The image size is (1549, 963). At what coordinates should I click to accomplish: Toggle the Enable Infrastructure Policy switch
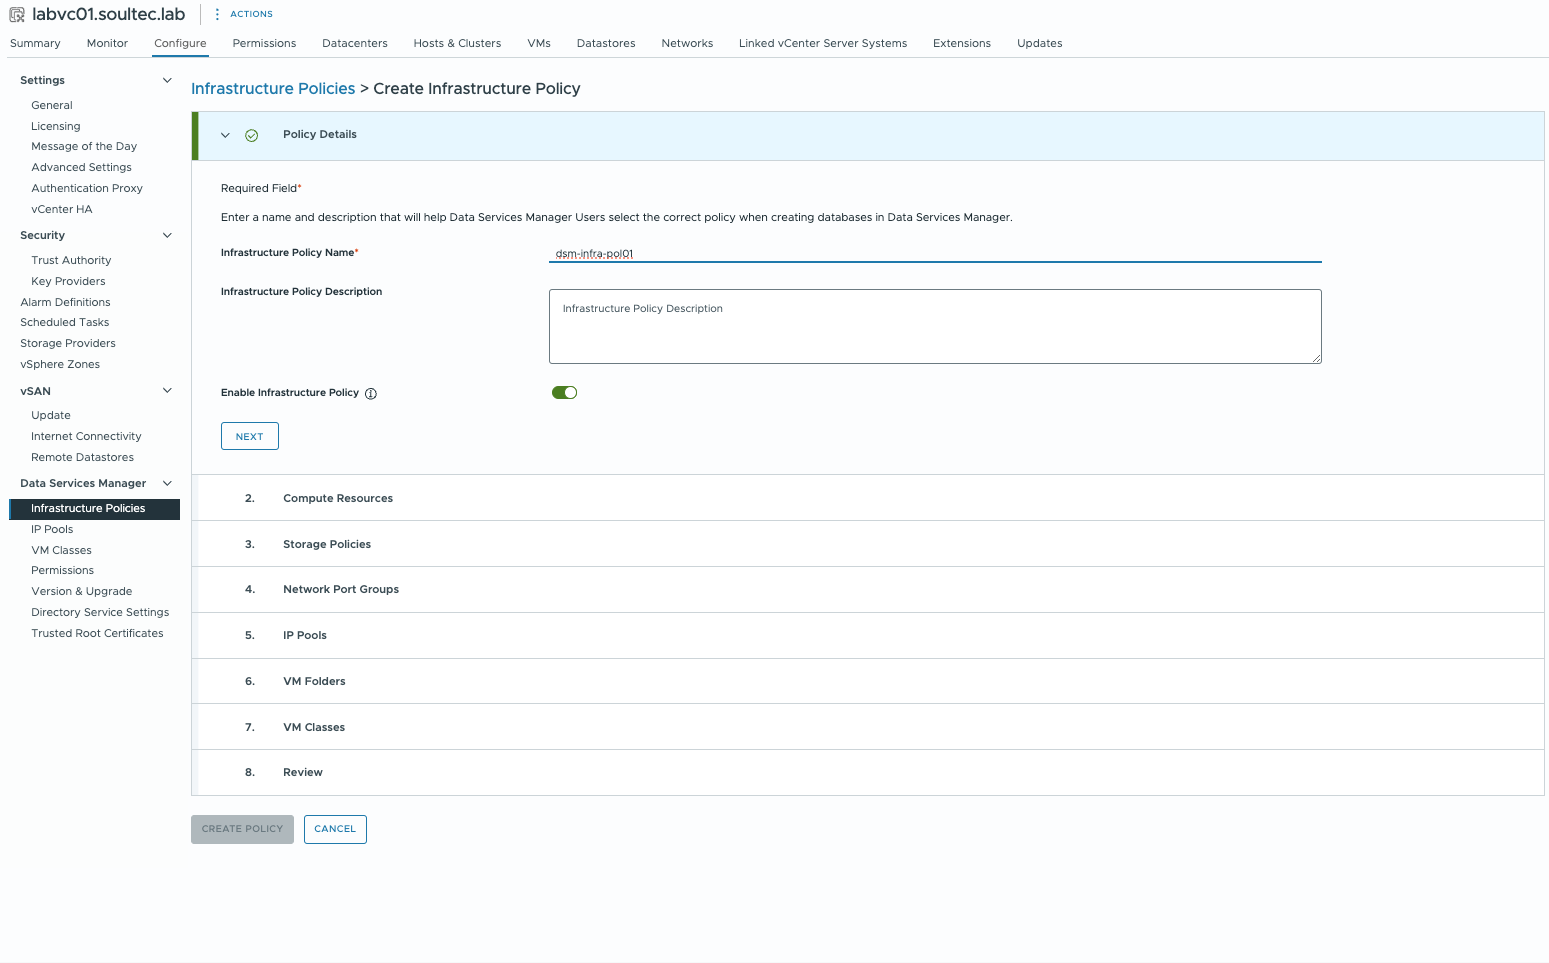point(564,393)
